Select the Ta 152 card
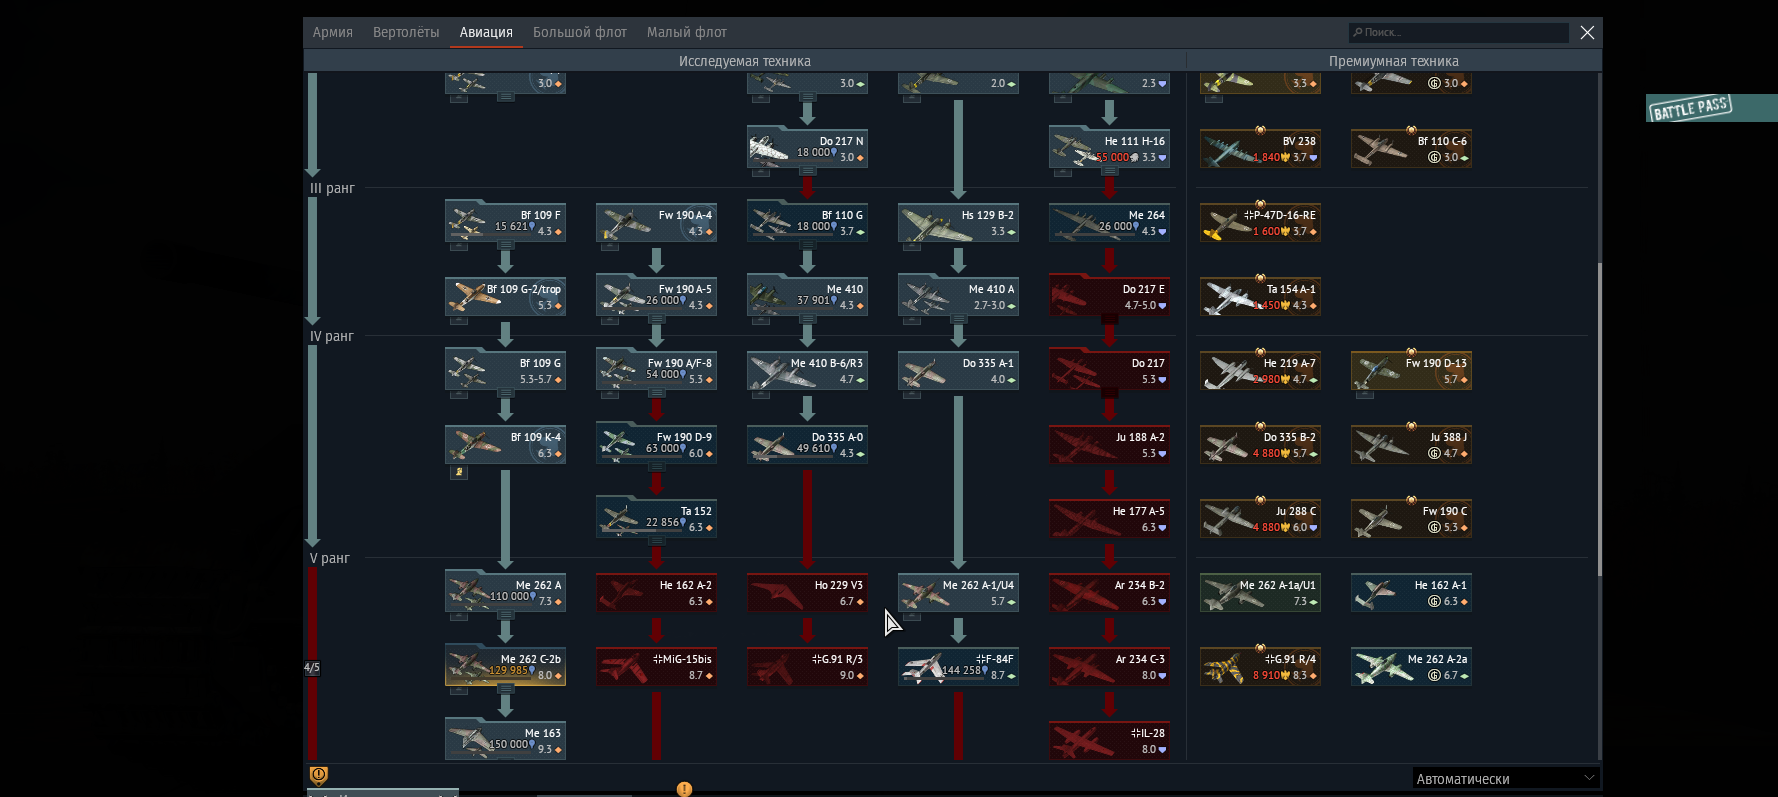This screenshot has height=797, width=1778. [x=656, y=519]
